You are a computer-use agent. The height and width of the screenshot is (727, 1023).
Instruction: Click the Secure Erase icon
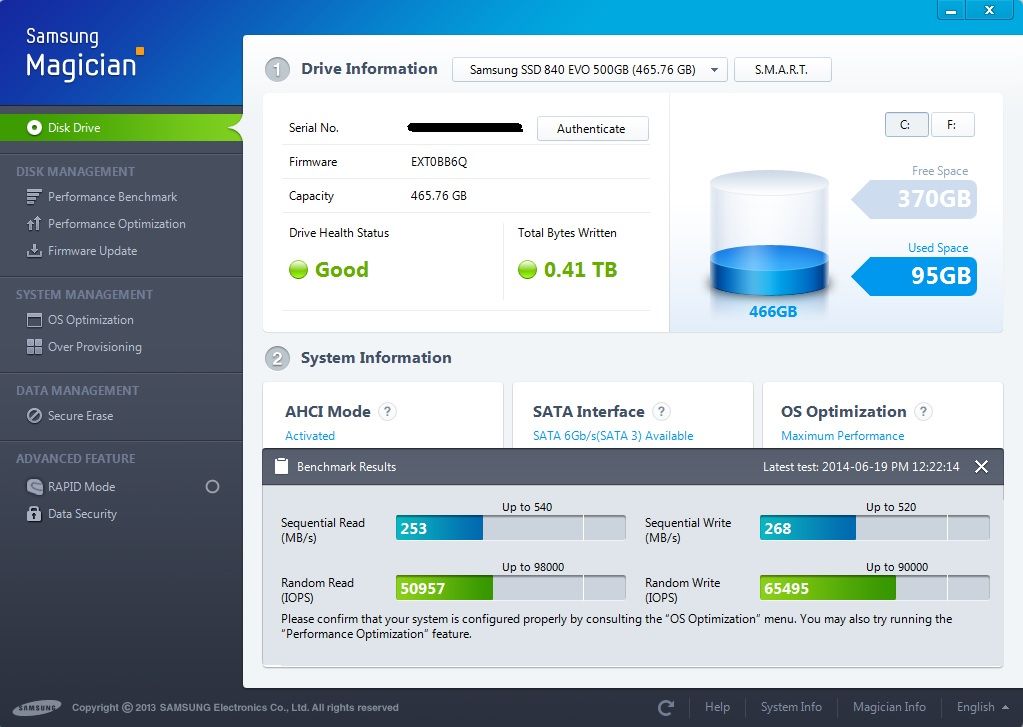(34, 416)
